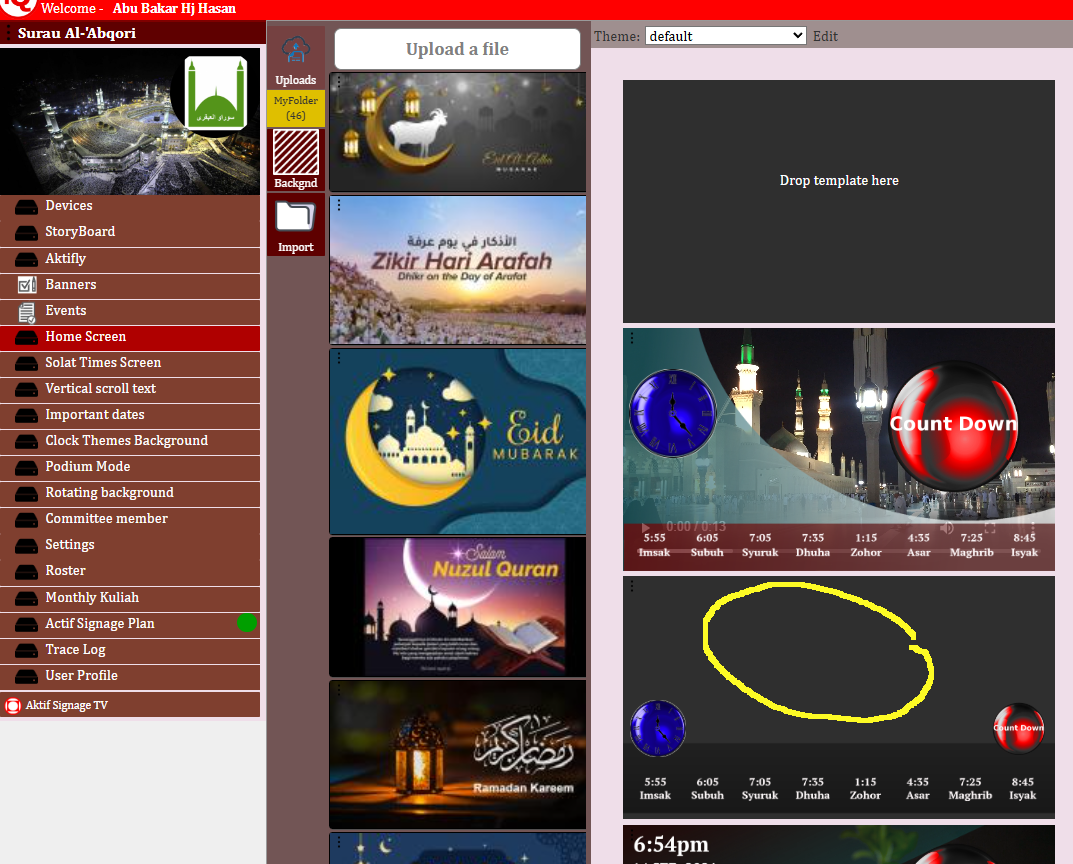
Task: Open the Import folder icon
Action: pos(296,218)
